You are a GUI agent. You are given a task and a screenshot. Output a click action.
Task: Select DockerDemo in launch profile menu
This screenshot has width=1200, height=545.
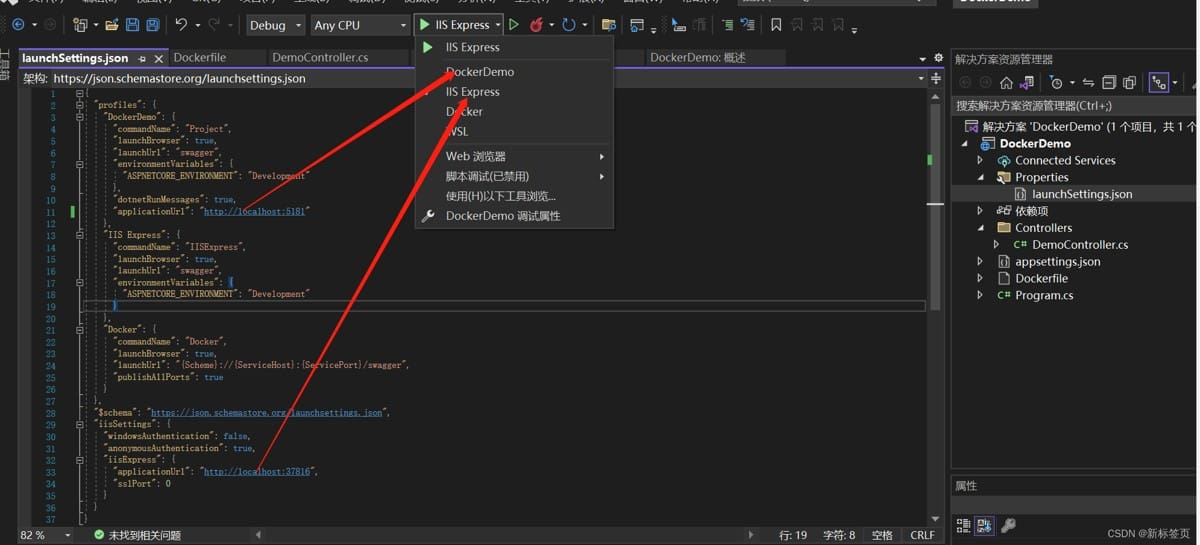514,72
